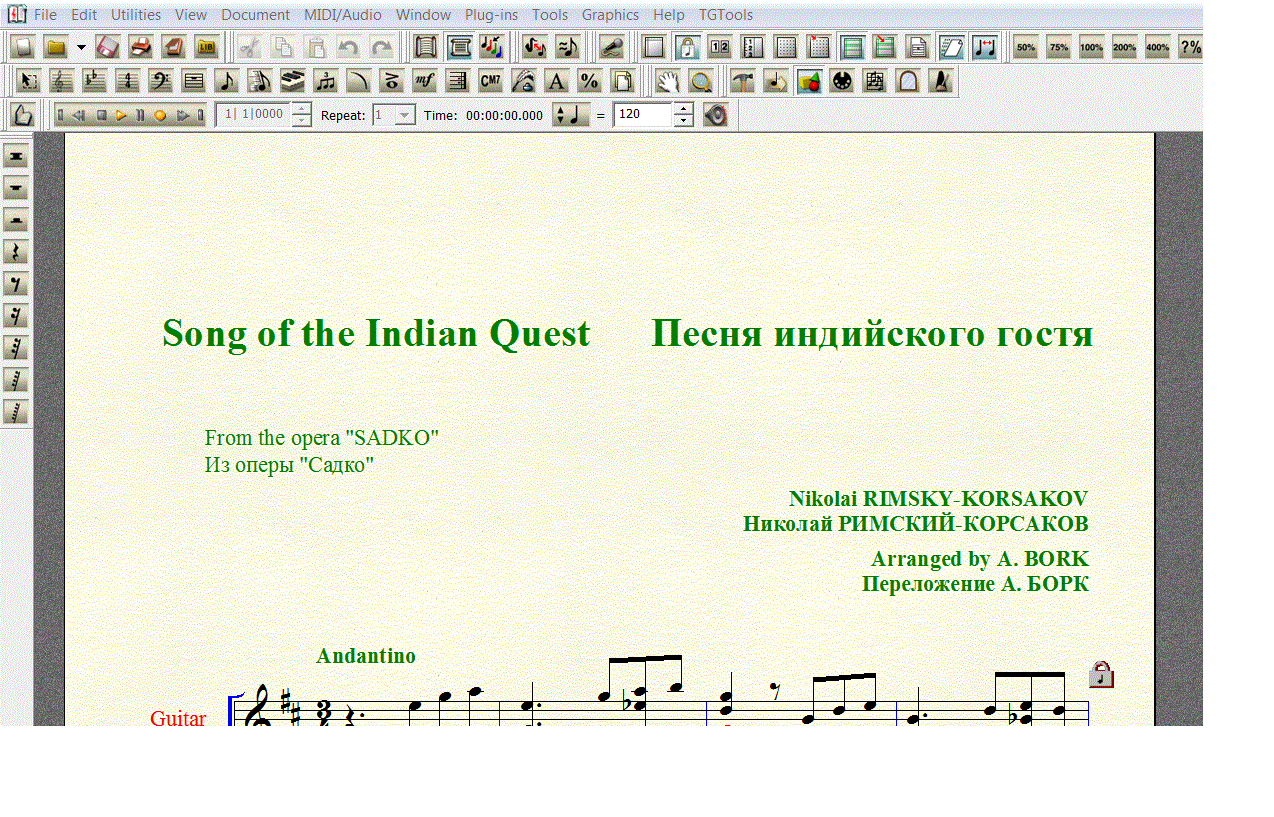Viewport: 1274px width, 817px height.
Task: Select the Hand Grabber tool
Action: click(x=668, y=81)
